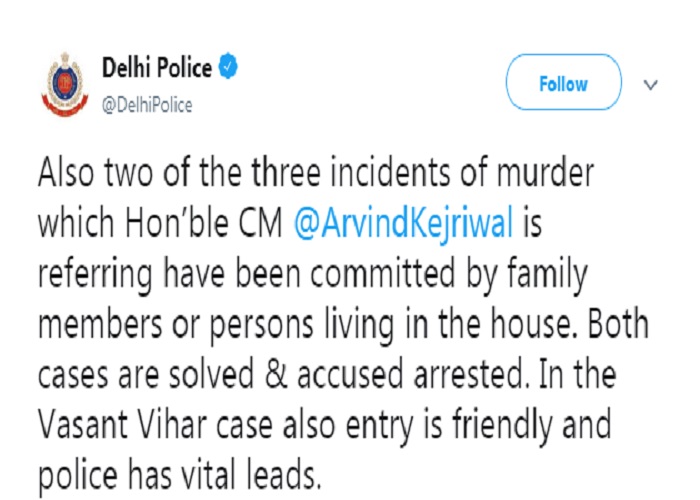The width and height of the screenshot is (700, 500).
Task: Open the Delhi Police display name
Action: click(157, 68)
